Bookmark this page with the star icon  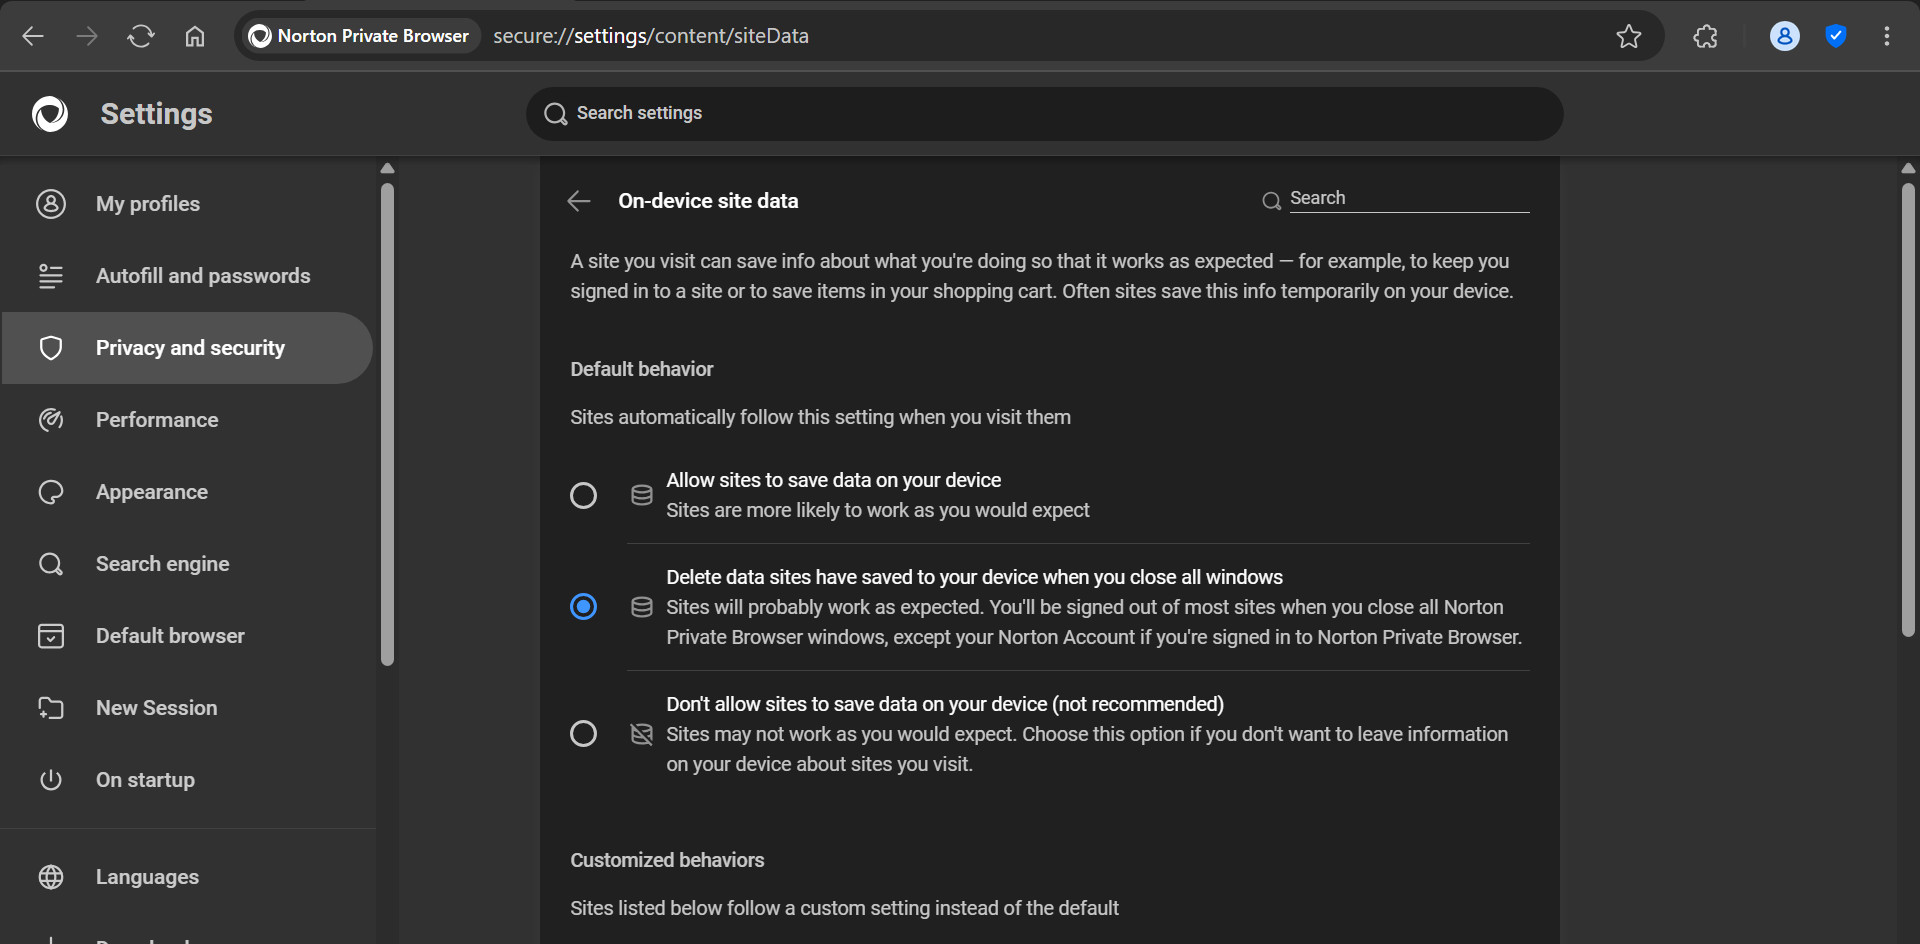(x=1629, y=36)
